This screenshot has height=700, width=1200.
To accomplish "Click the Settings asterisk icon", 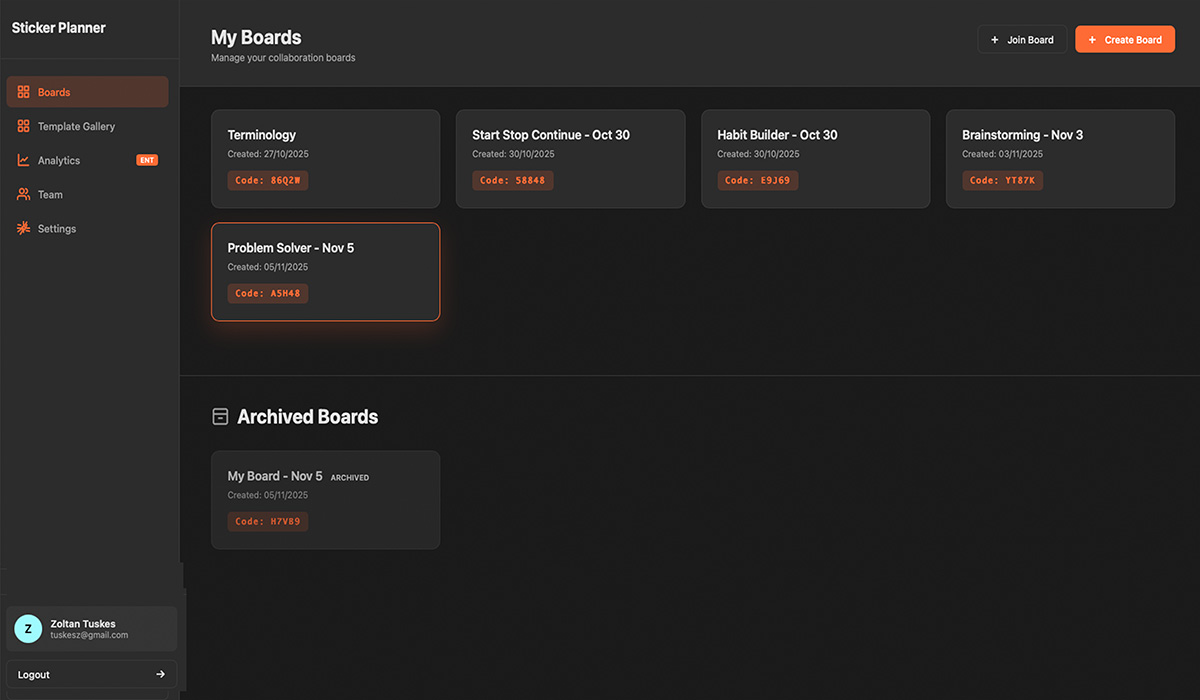I will coord(22,228).
